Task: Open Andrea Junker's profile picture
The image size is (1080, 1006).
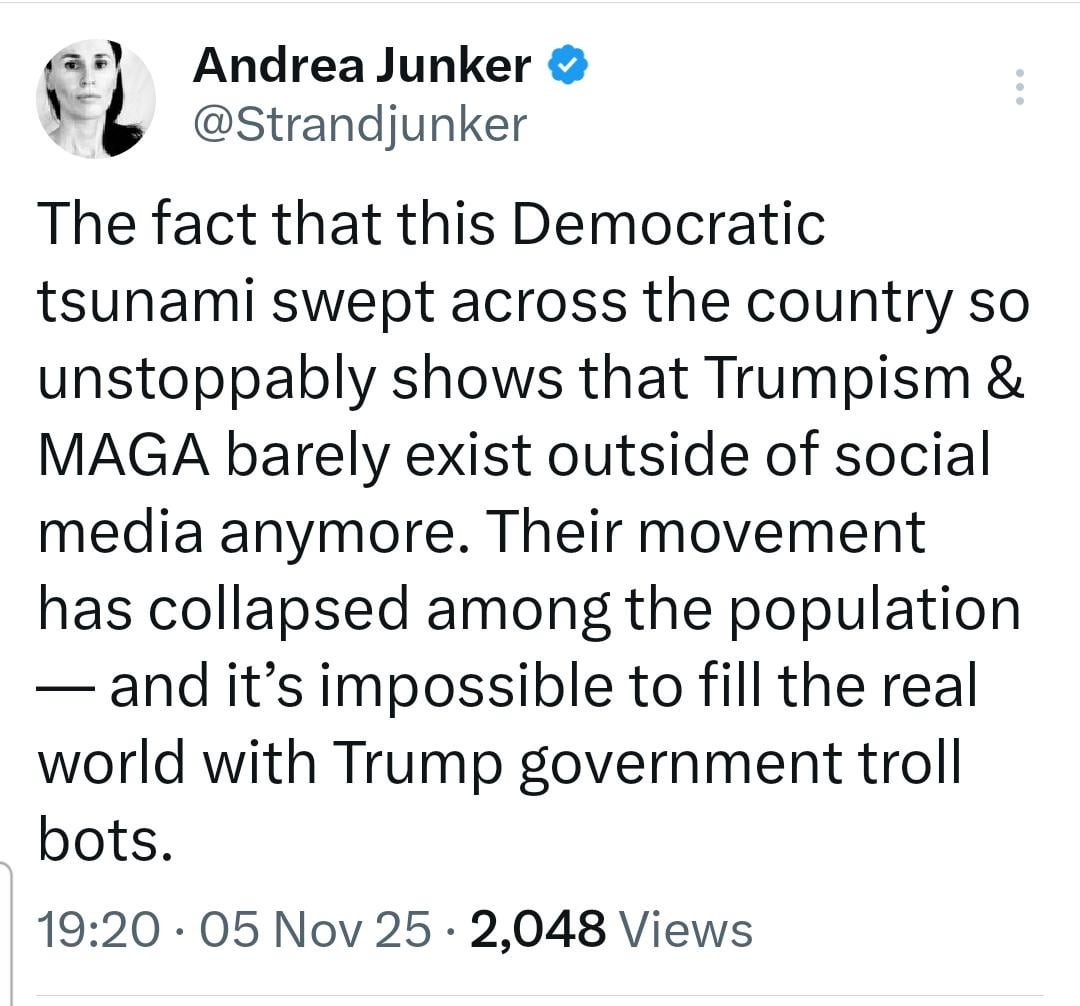Action: (x=95, y=99)
